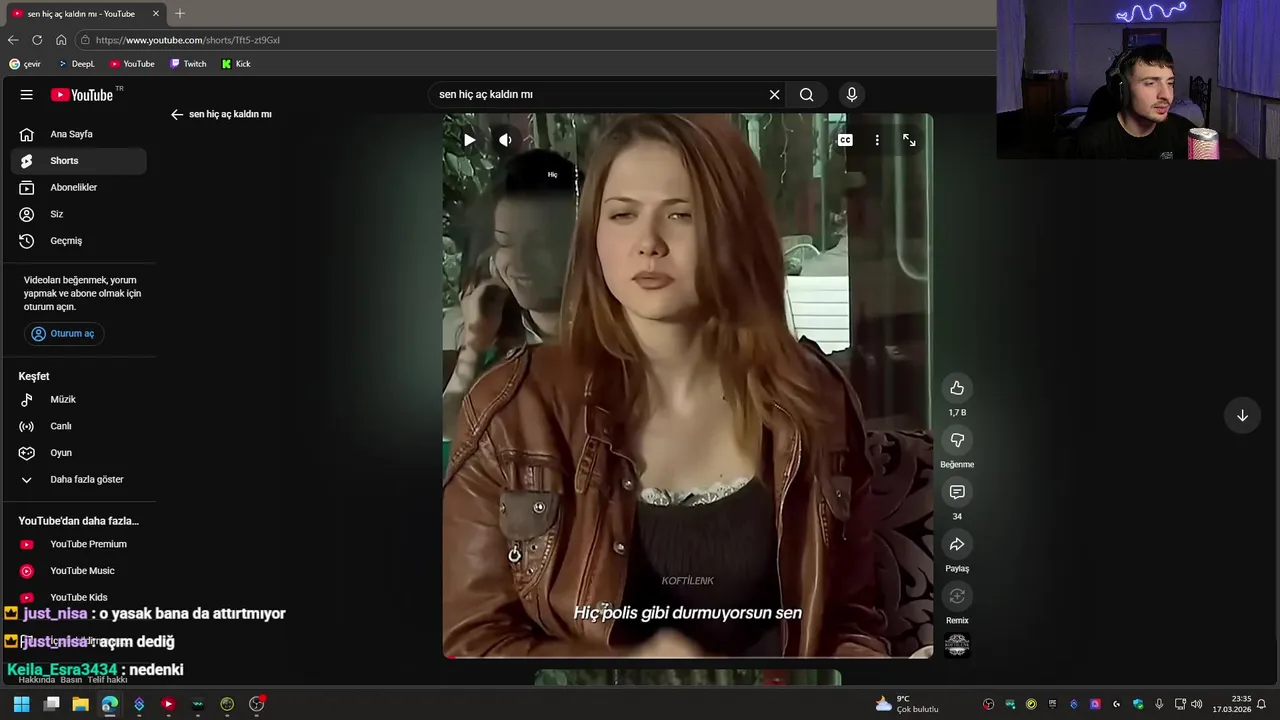Open the comments with 34 count
1280x720 pixels.
[x=957, y=492]
